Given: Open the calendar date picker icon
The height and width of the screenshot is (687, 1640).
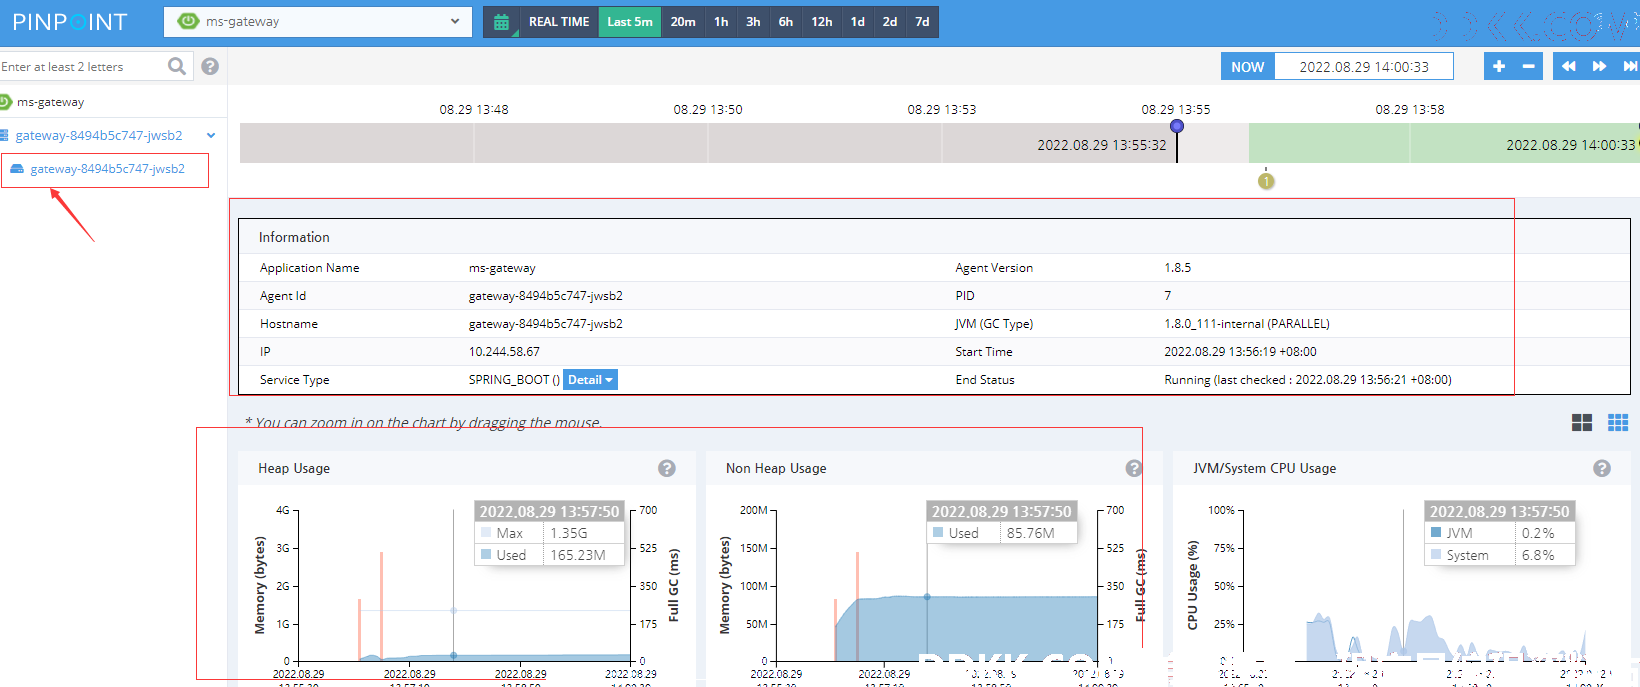Looking at the screenshot, I should (502, 22).
